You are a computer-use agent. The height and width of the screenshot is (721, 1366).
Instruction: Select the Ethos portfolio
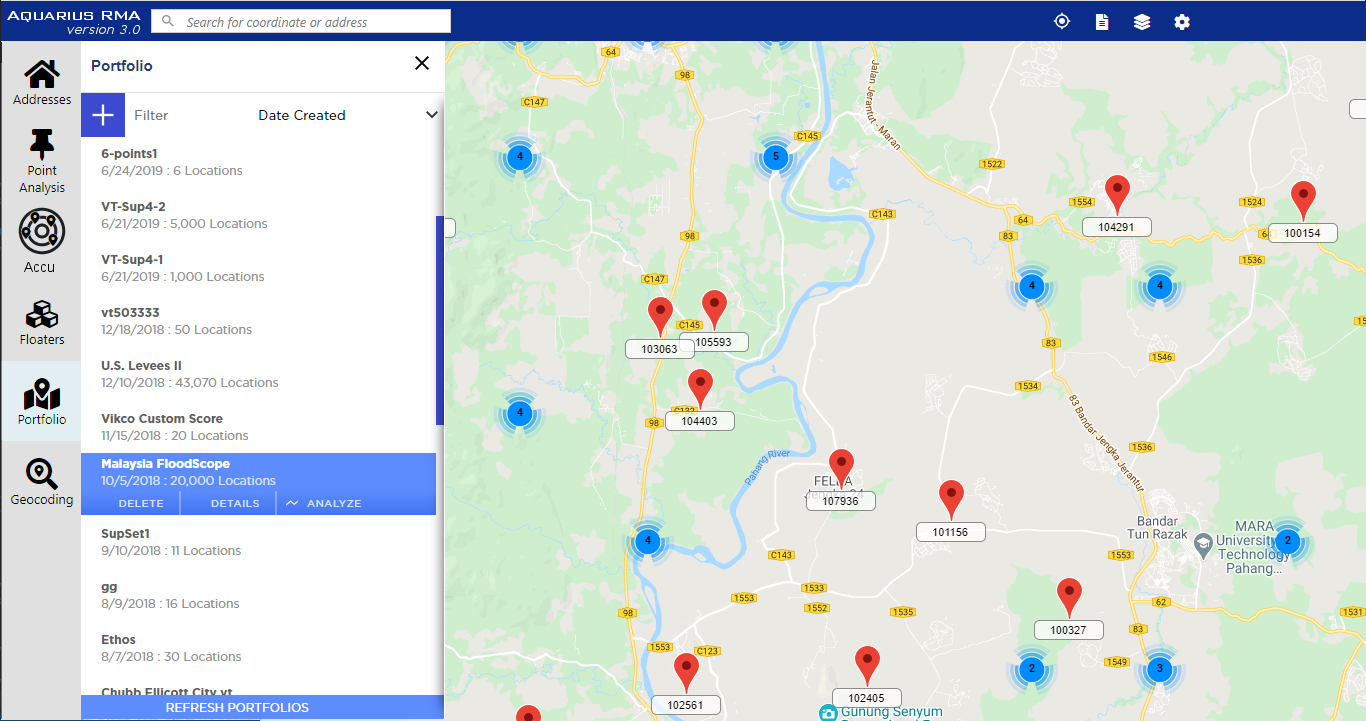tap(258, 648)
